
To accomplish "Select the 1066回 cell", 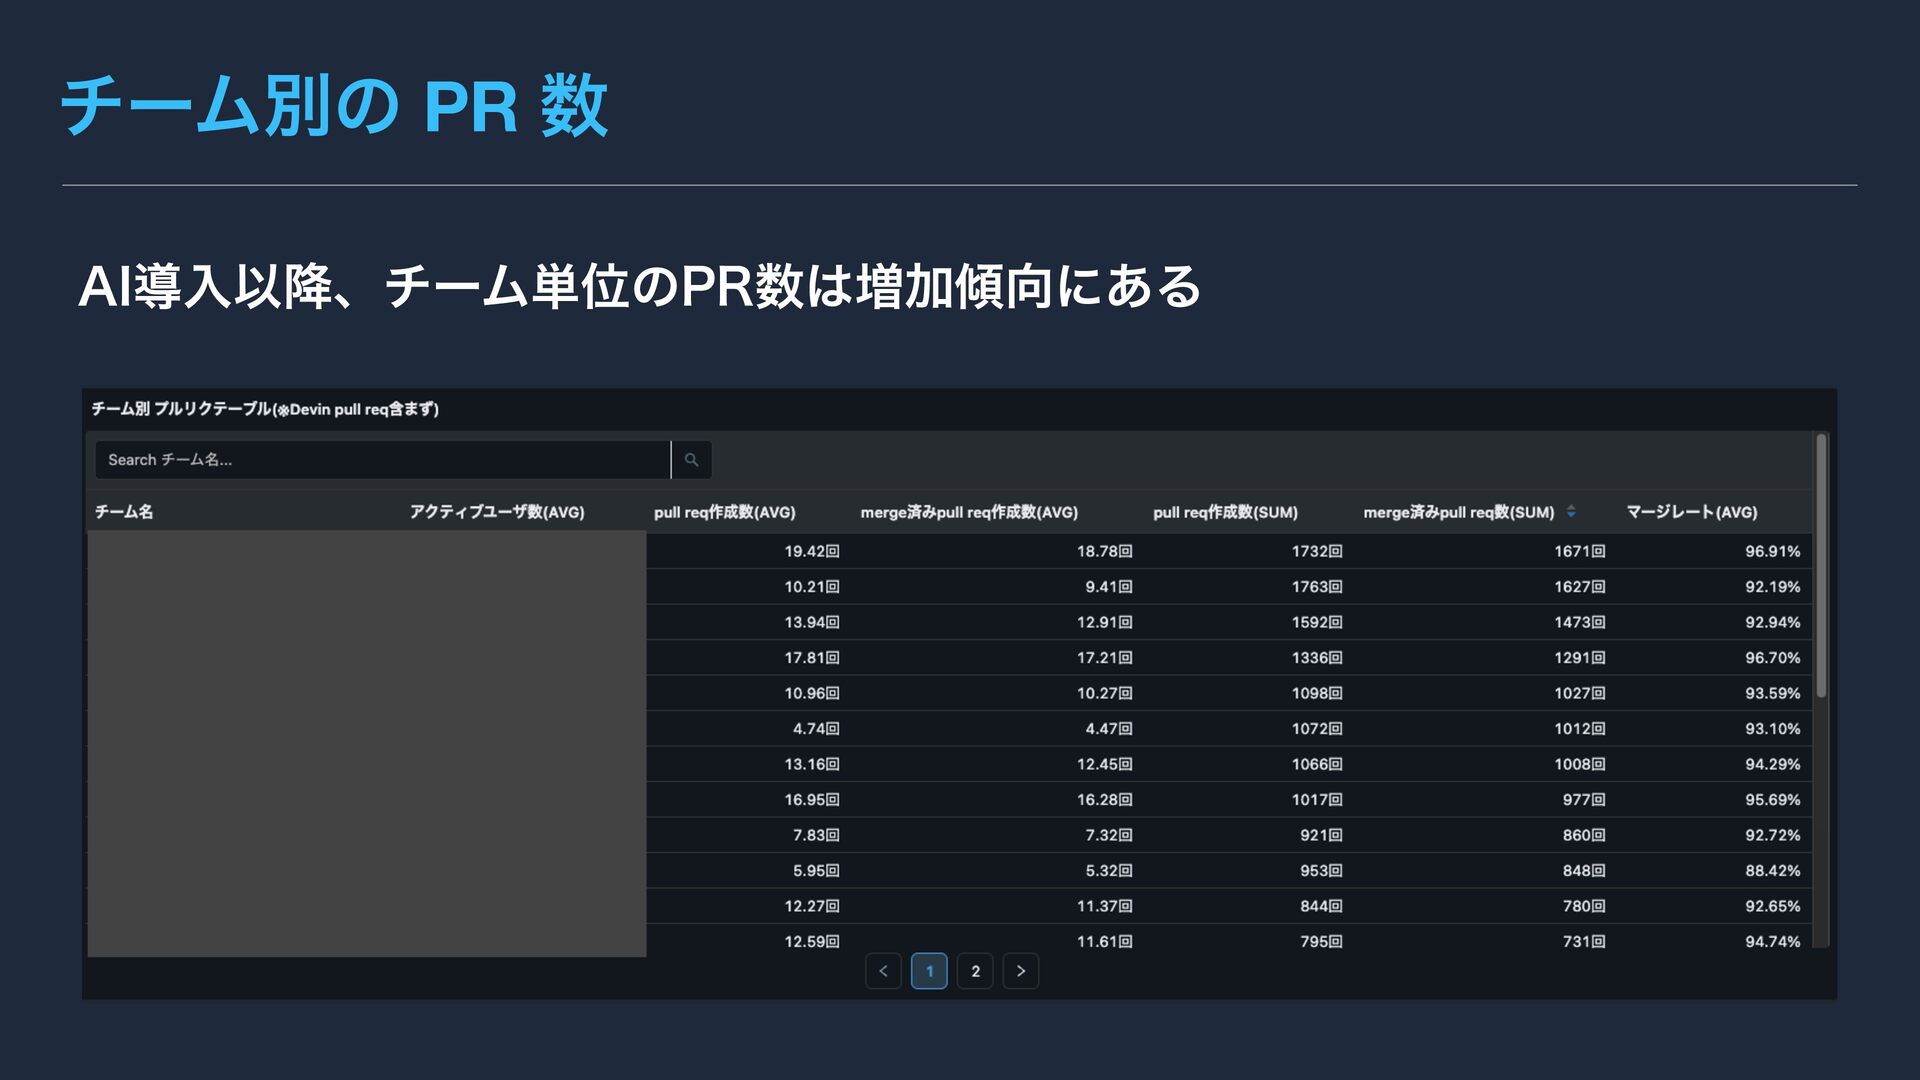I will [x=1317, y=764].
